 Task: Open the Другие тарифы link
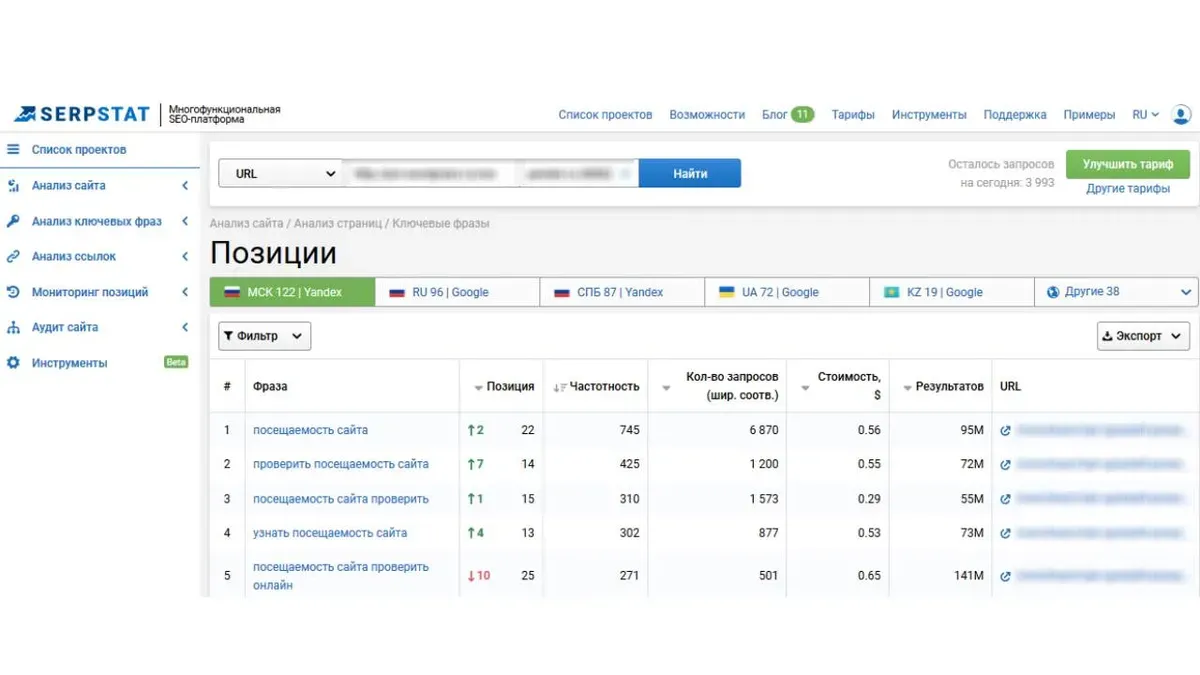[1128, 189]
